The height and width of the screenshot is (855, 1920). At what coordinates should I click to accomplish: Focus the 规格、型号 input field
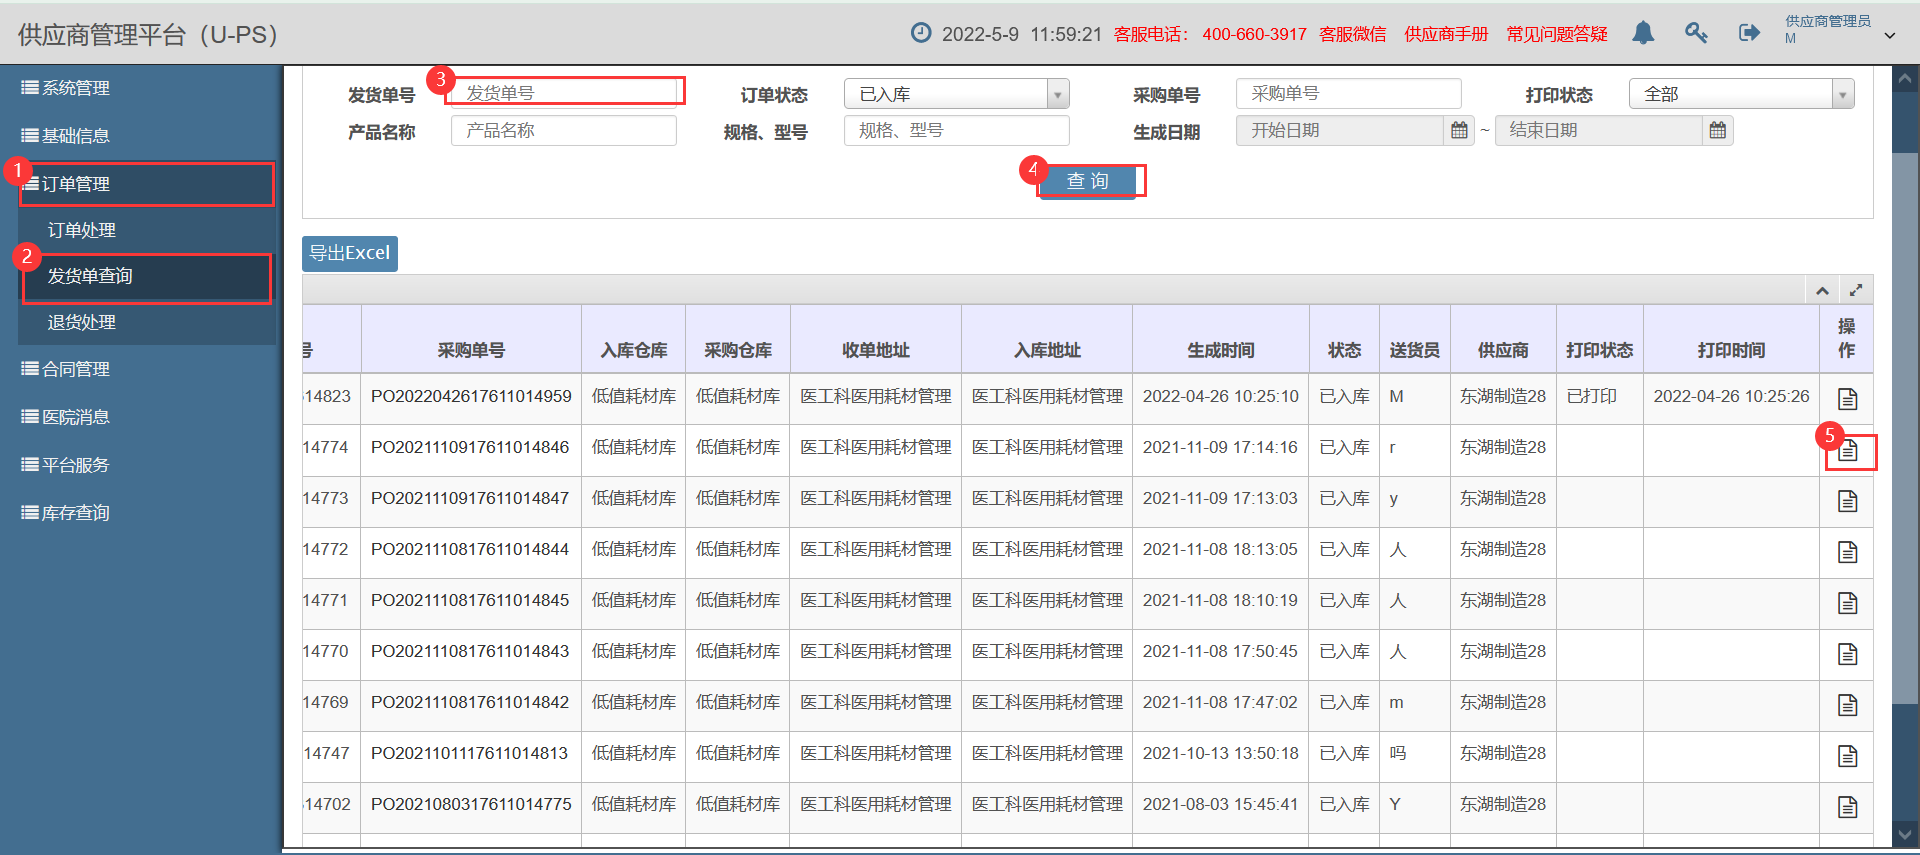pyautogui.click(x=957, y=130)
